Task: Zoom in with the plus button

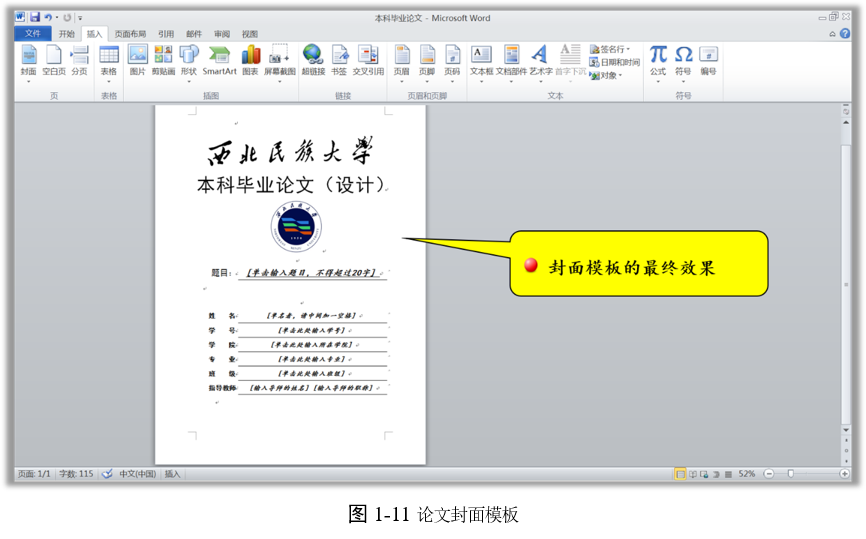Action: click(844, 474)
